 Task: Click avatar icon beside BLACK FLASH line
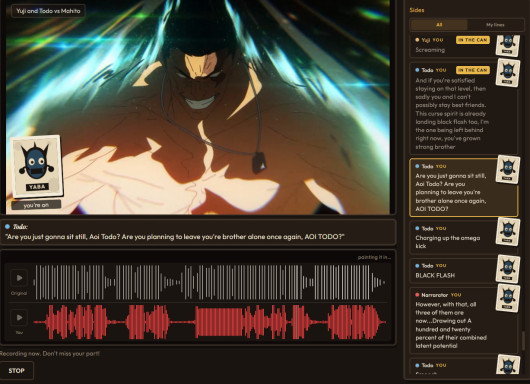[x=508, y=269]
